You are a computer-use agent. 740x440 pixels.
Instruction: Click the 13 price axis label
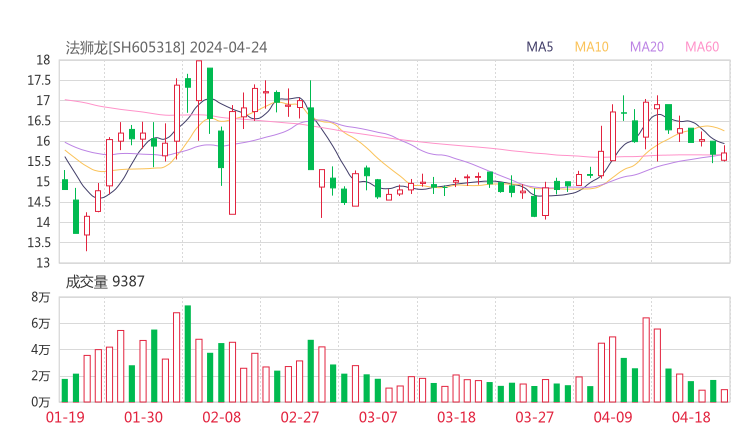pyautogui.click(x=43, y=263)
